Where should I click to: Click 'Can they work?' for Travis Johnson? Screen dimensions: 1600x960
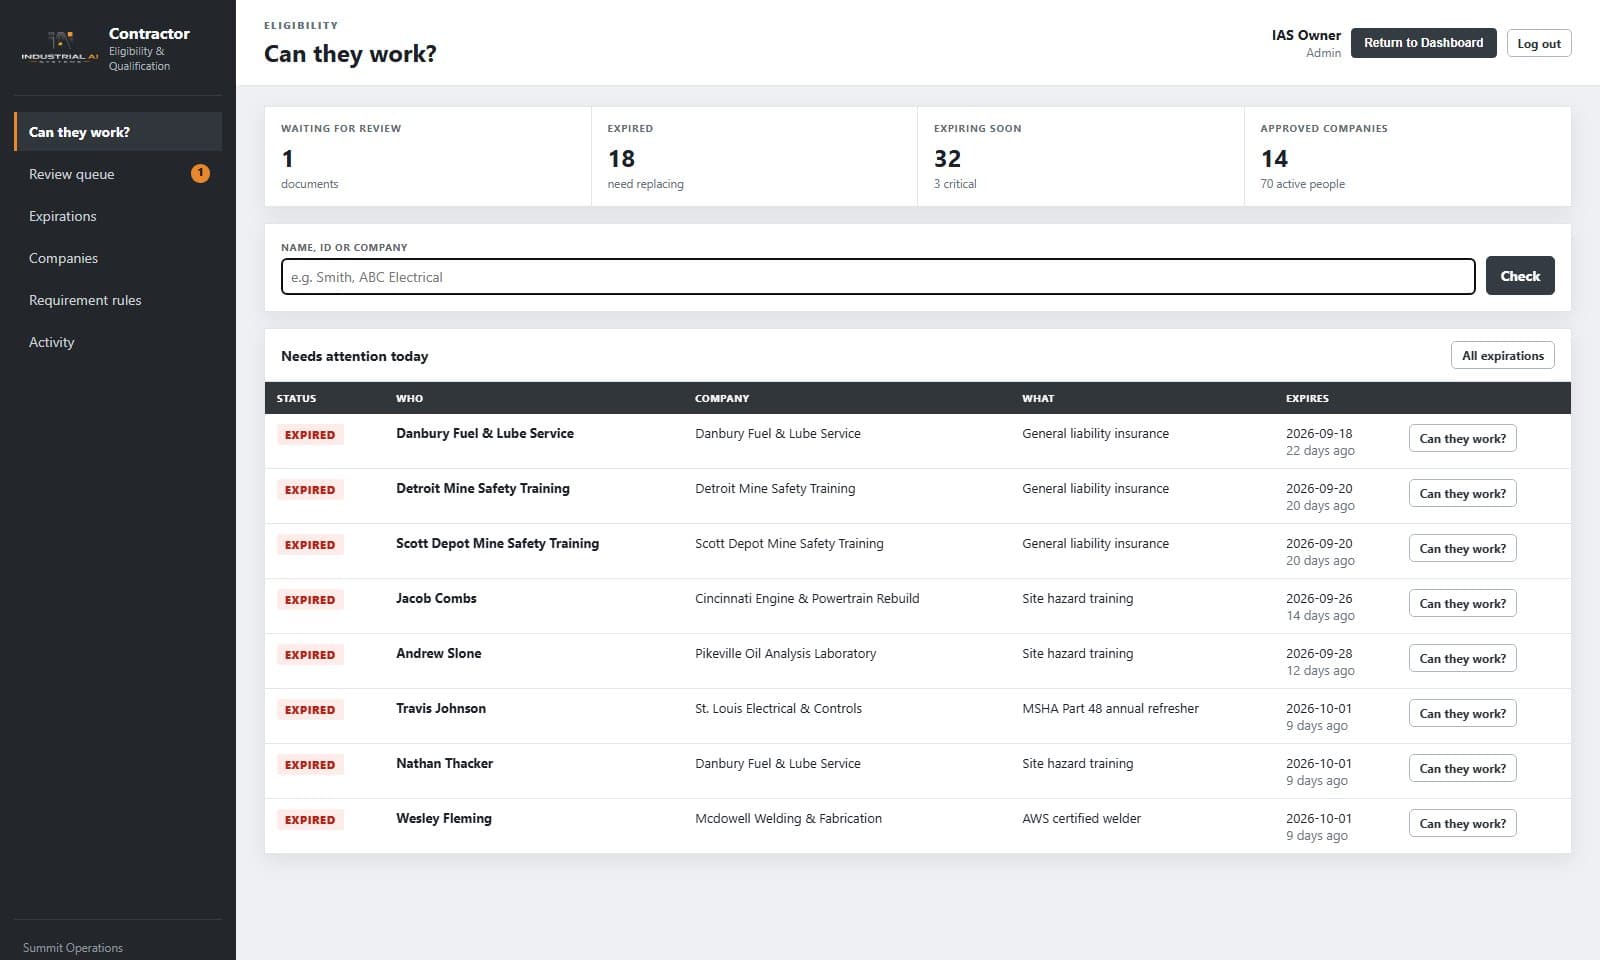1462,714
